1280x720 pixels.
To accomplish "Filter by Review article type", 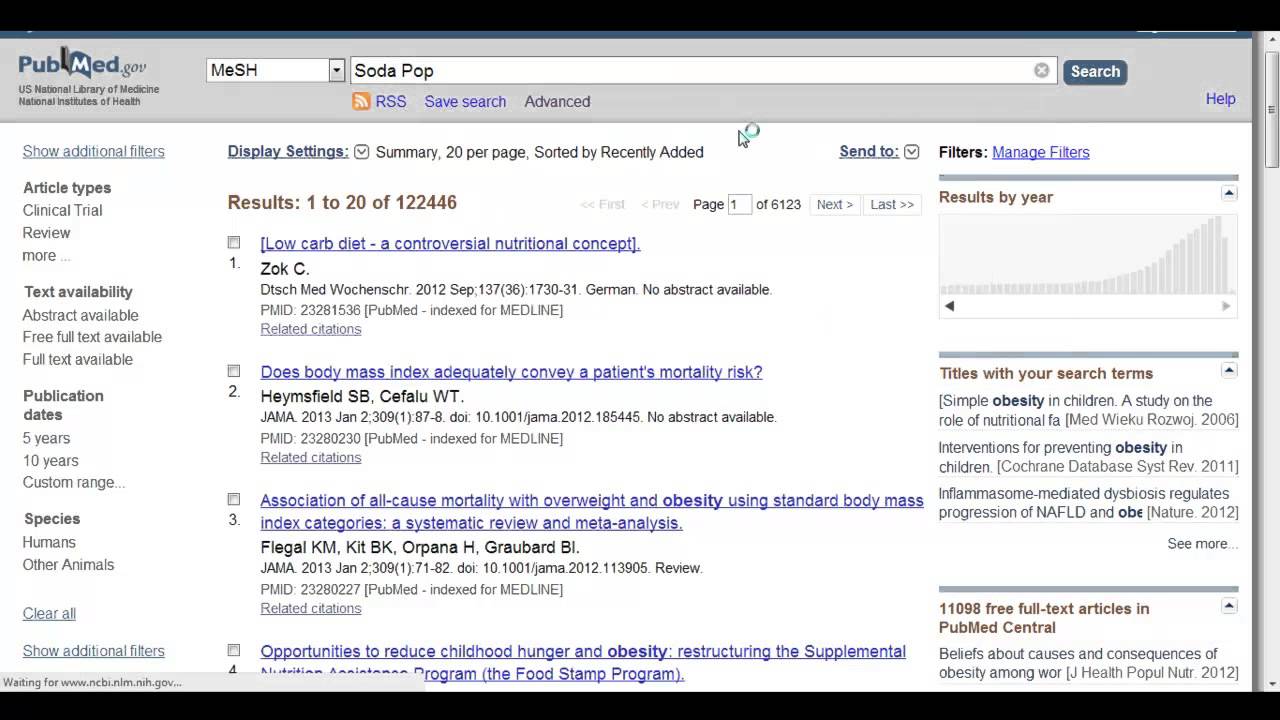I will 46,233.
